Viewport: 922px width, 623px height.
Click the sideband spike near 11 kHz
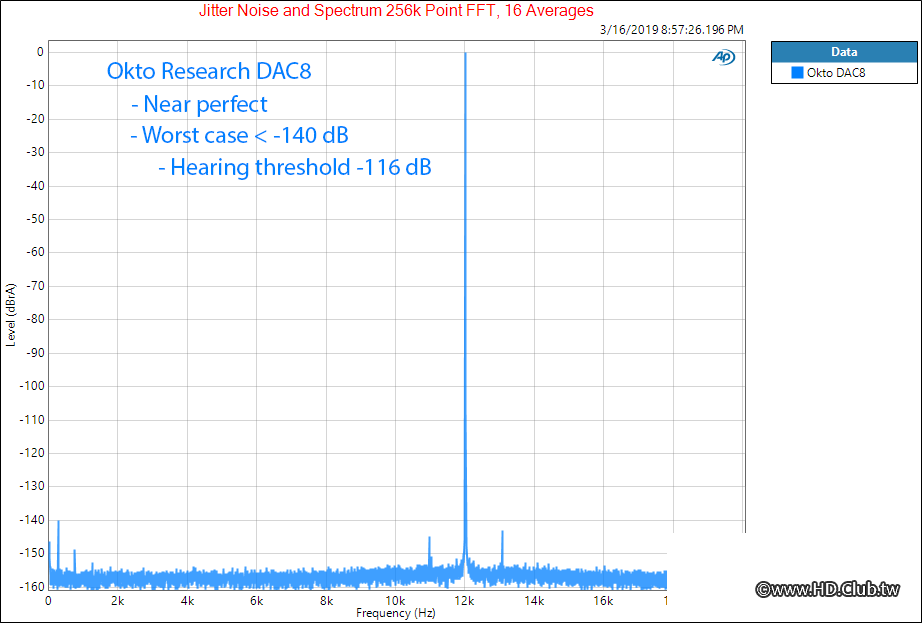coord(430,552)
